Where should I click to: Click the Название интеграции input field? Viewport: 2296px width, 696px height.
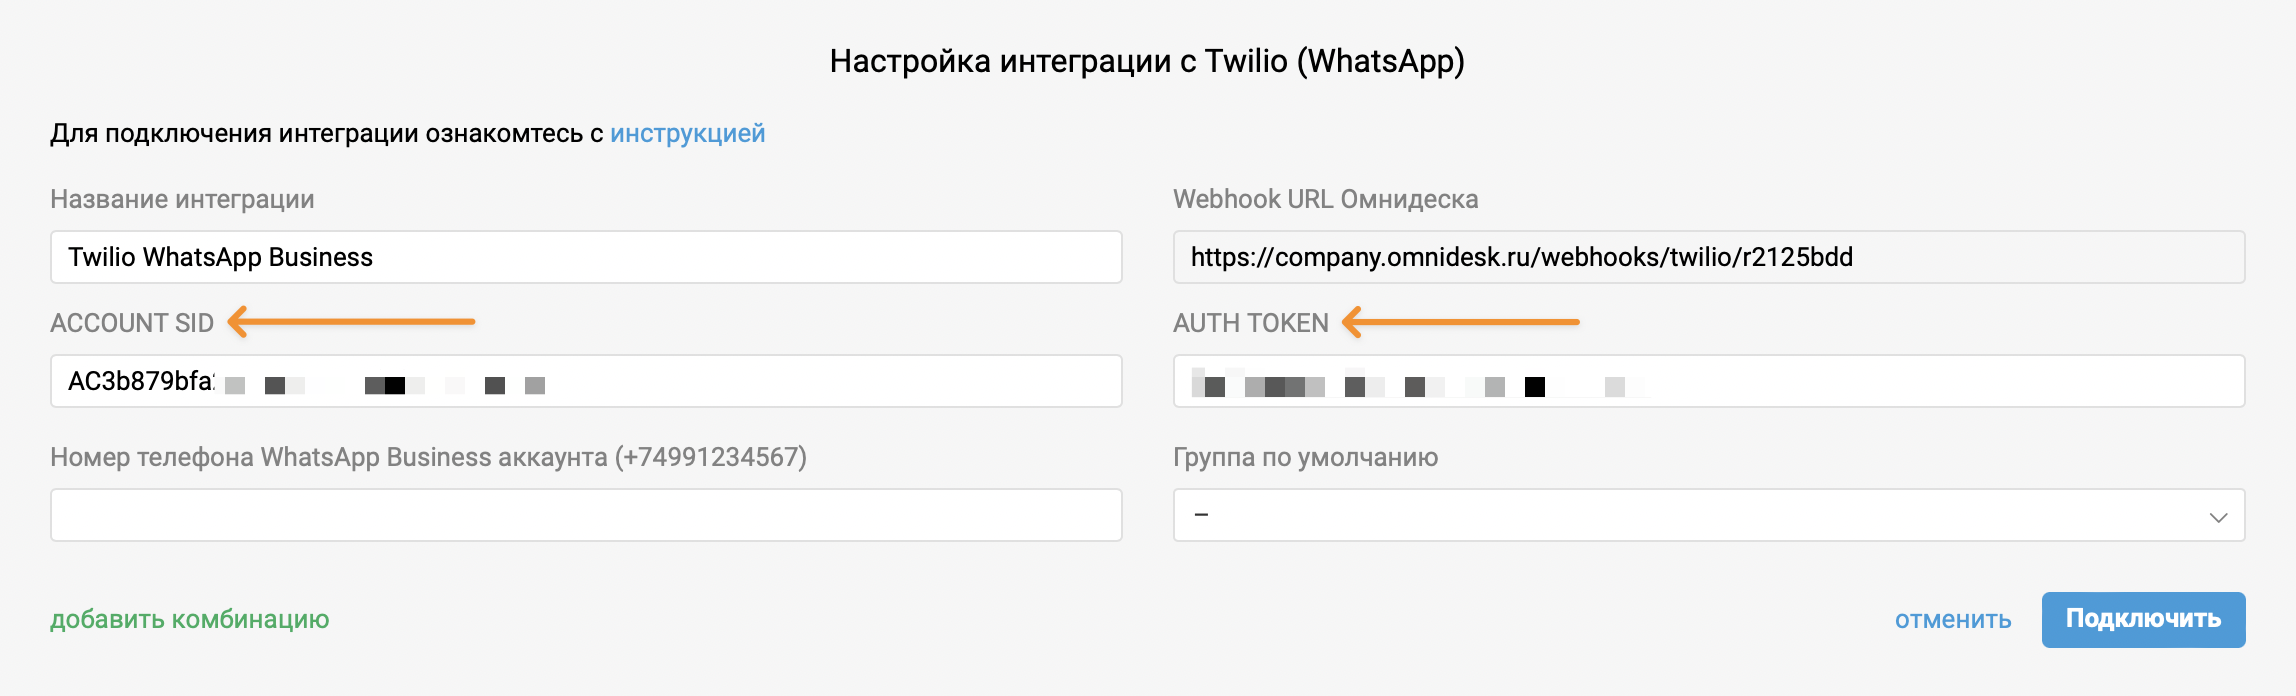(586, 257)
